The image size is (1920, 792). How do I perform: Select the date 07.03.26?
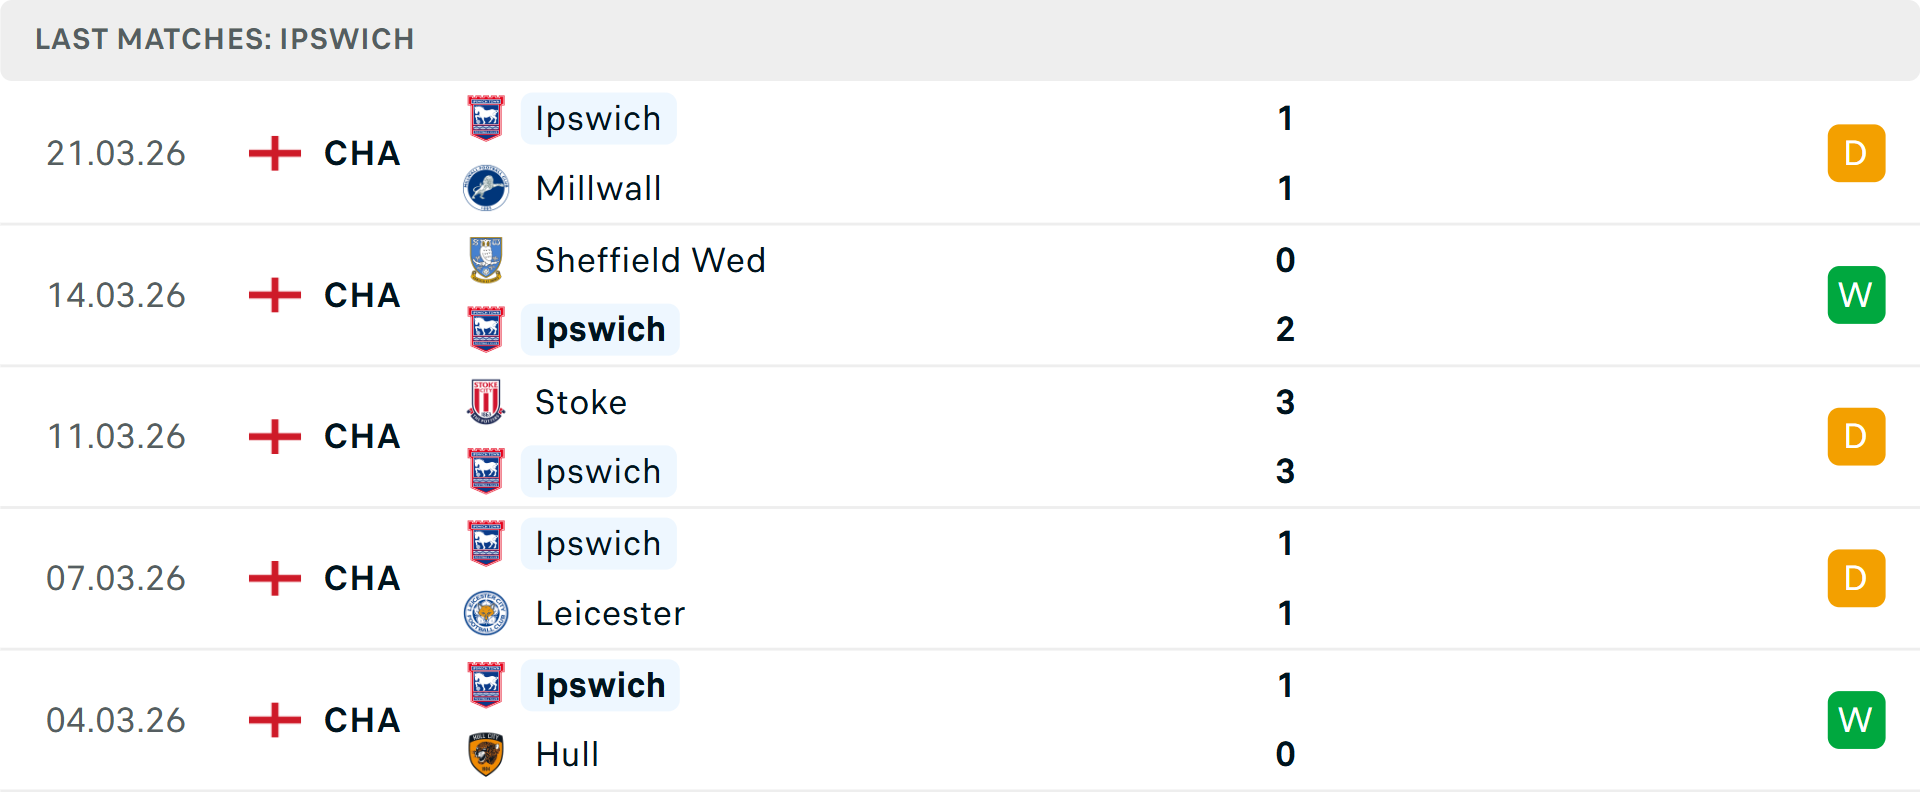[116, 578]
